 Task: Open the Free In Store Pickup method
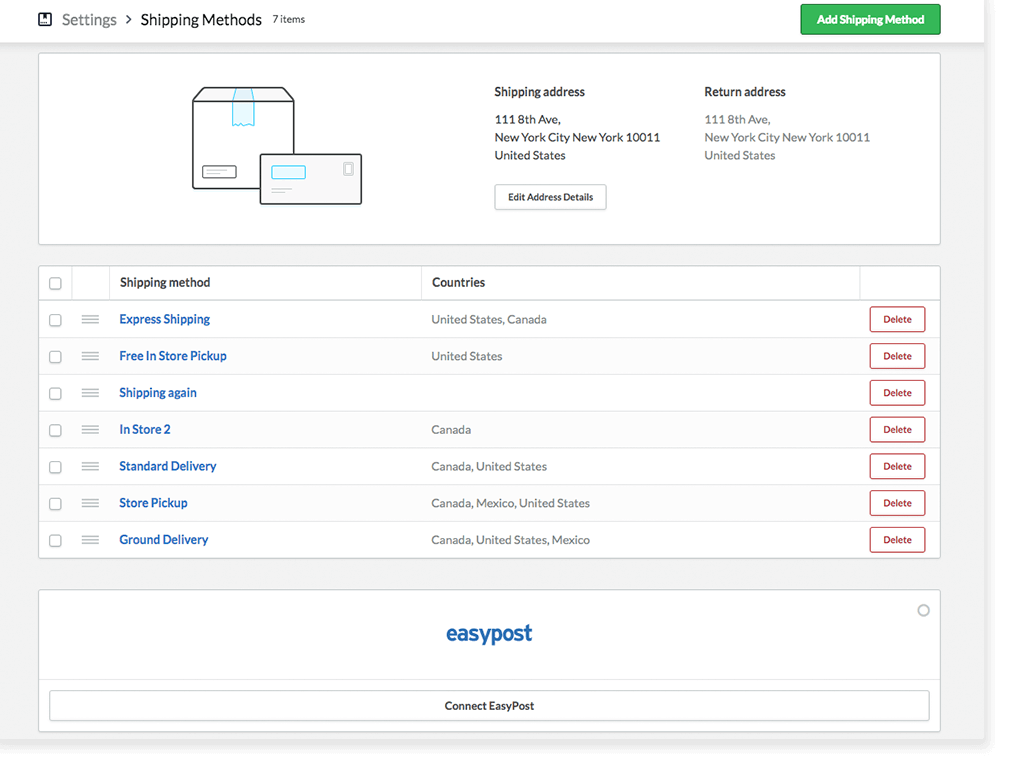[173, 356]
